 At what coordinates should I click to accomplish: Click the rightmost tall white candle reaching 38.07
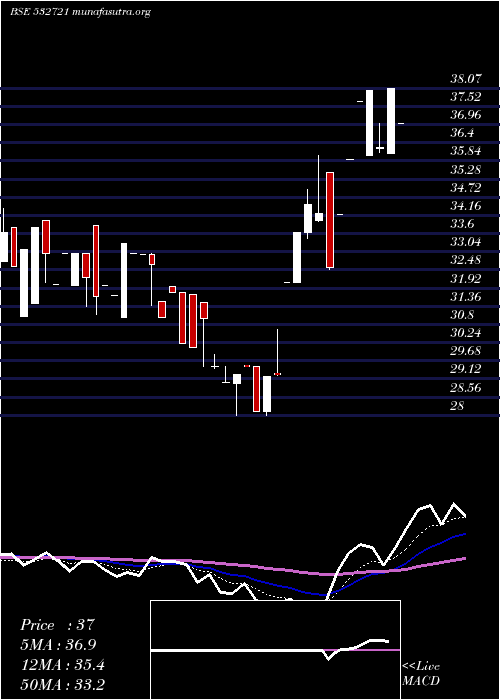click(391, 121)
